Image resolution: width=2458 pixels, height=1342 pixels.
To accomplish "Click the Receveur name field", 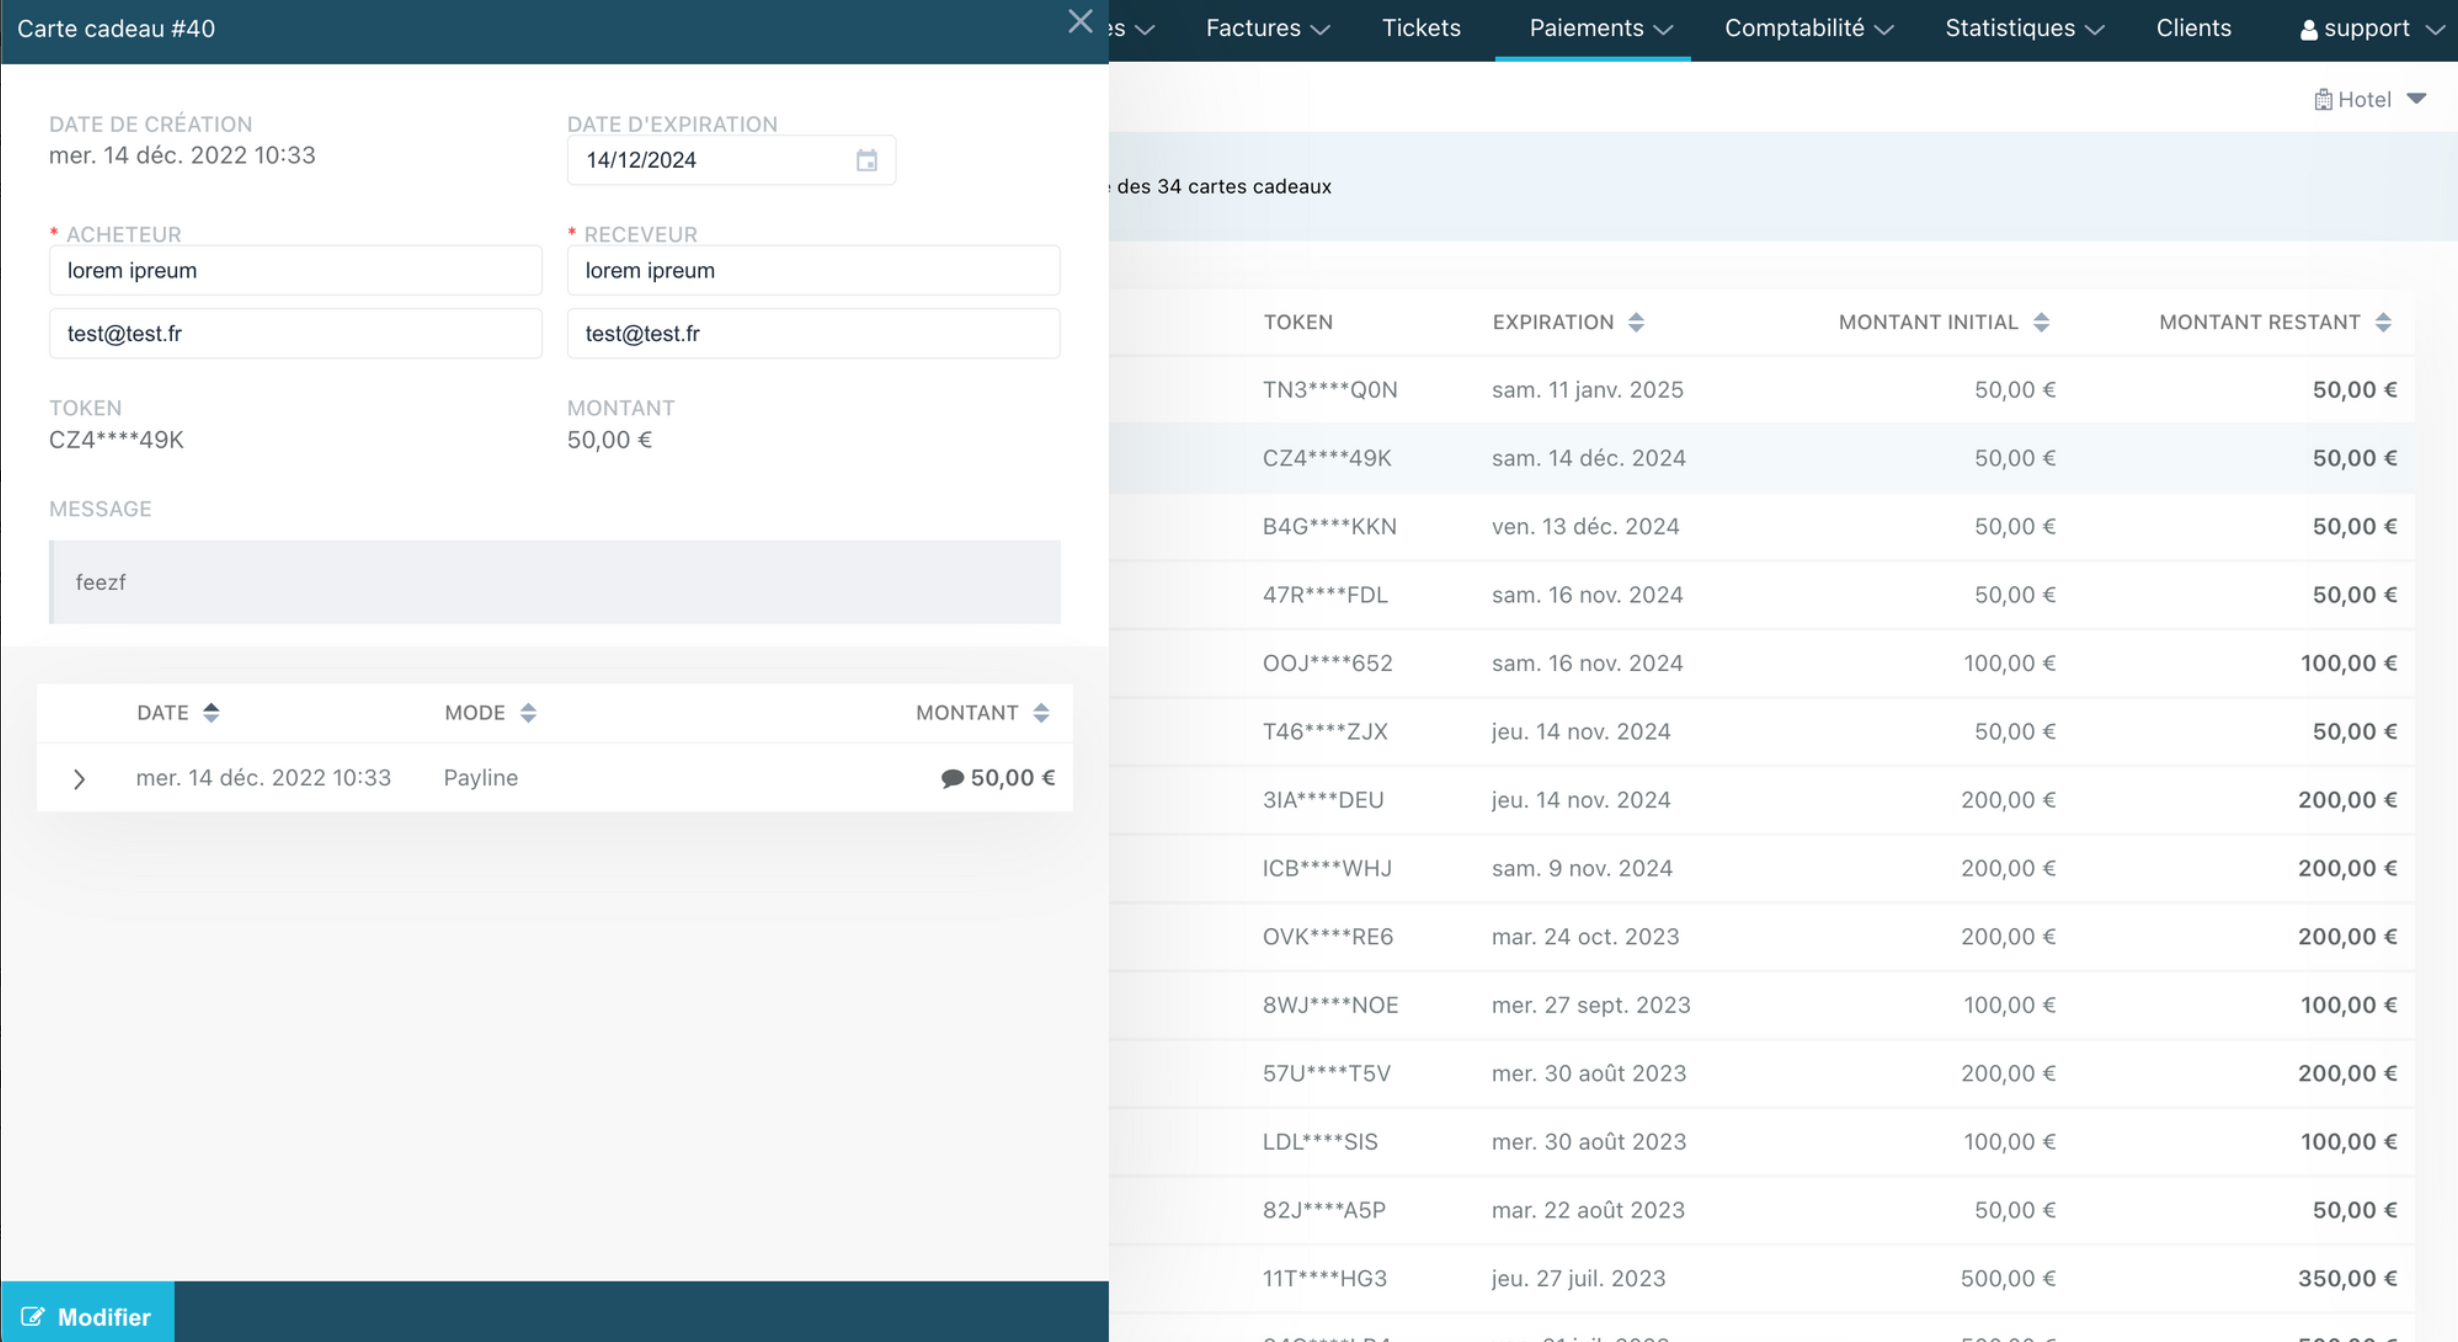I will [x=813, y=270].
